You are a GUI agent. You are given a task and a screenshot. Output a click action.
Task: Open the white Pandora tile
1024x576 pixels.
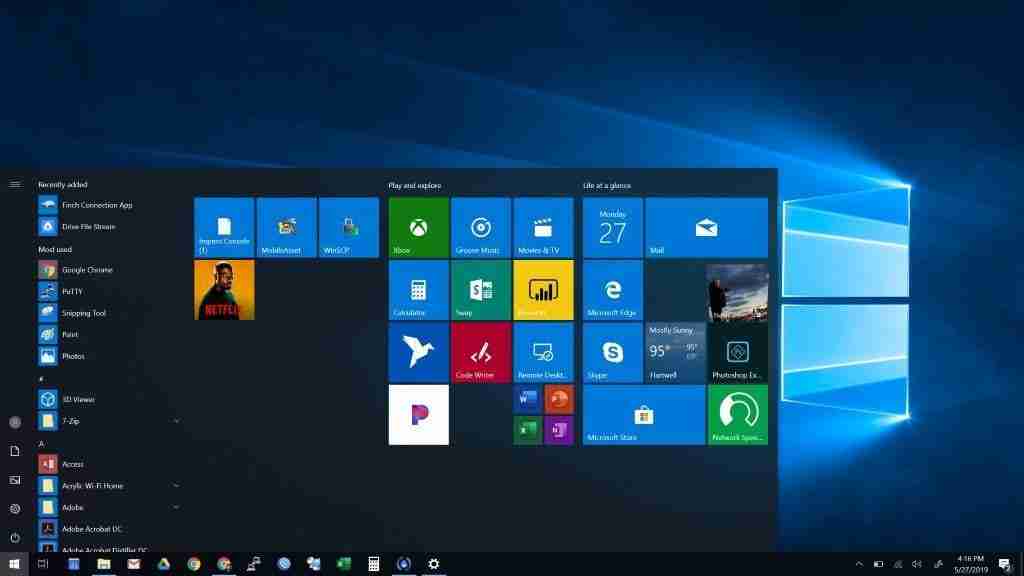pyautogui.click(x=419, y=415)
